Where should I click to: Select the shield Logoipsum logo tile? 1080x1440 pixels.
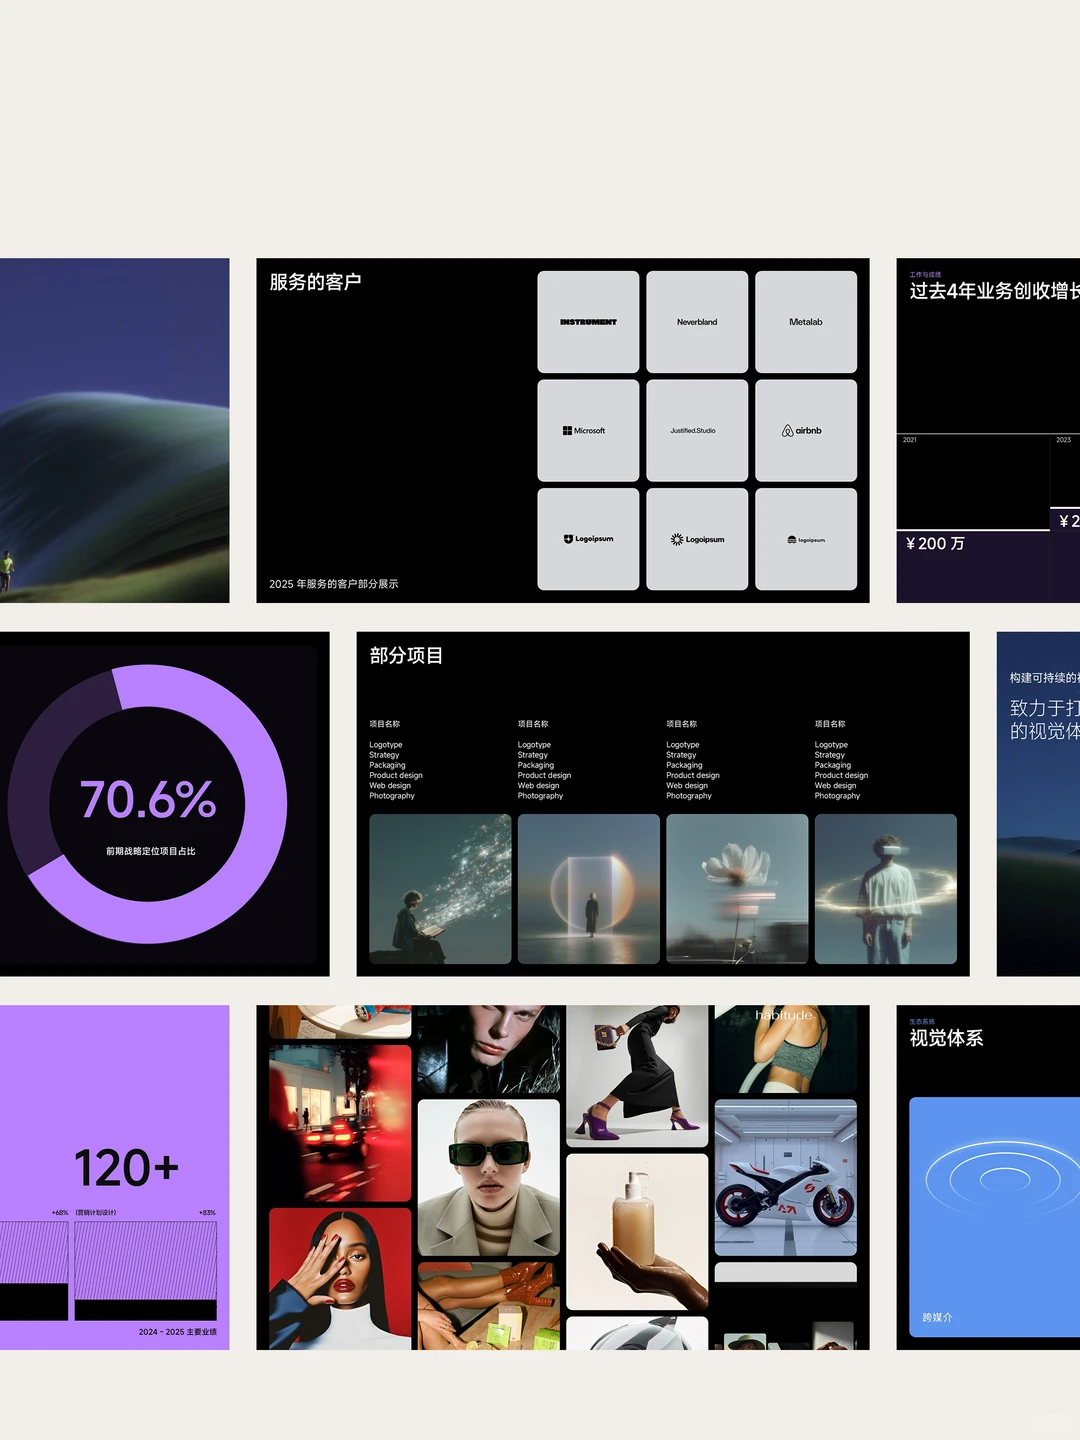(588, 539)
